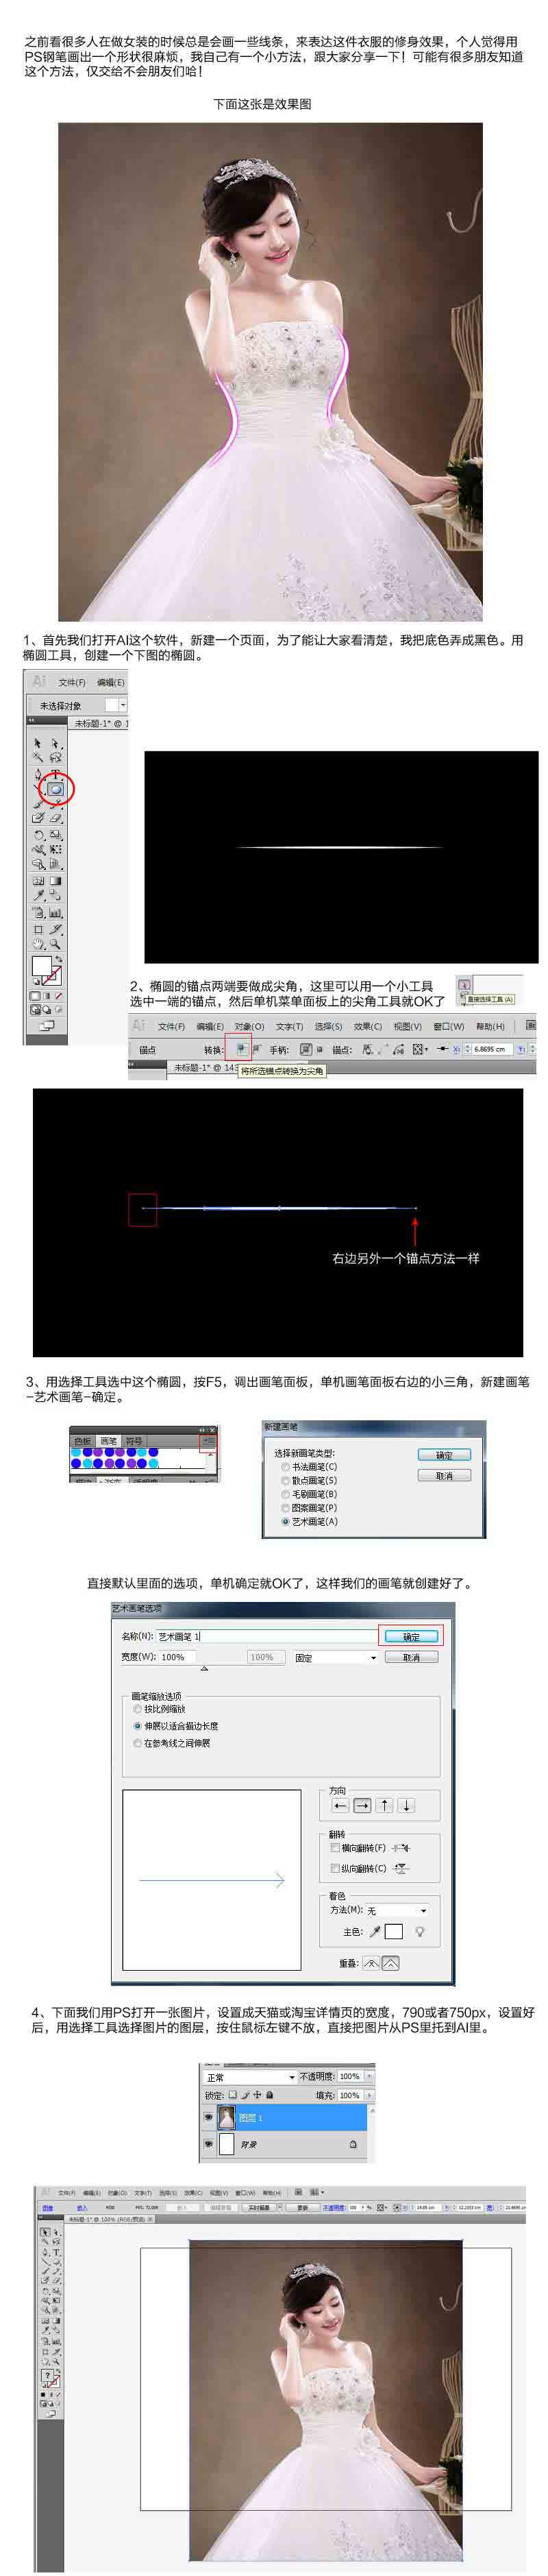Click the lock all icon in Layers panel
This screenshot has height=2576, width=548.
point(269,2095)
